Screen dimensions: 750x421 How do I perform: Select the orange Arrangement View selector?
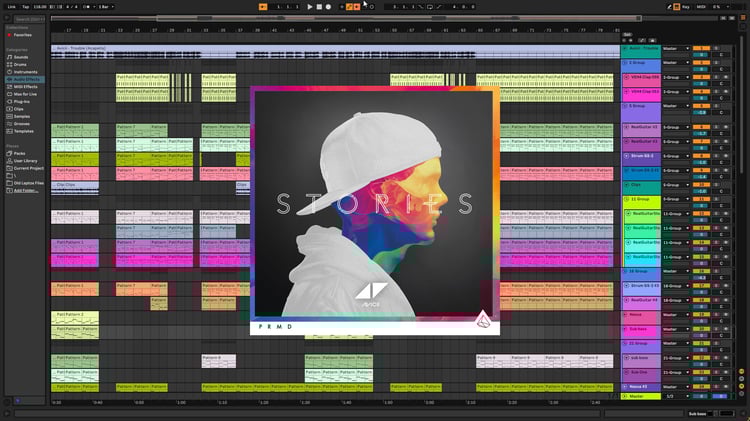coord(743,17)
